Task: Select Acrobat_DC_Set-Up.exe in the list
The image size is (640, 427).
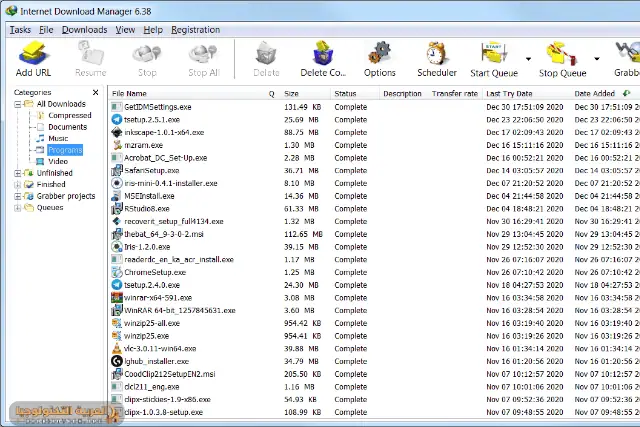Action: click(x=165, y=158)
